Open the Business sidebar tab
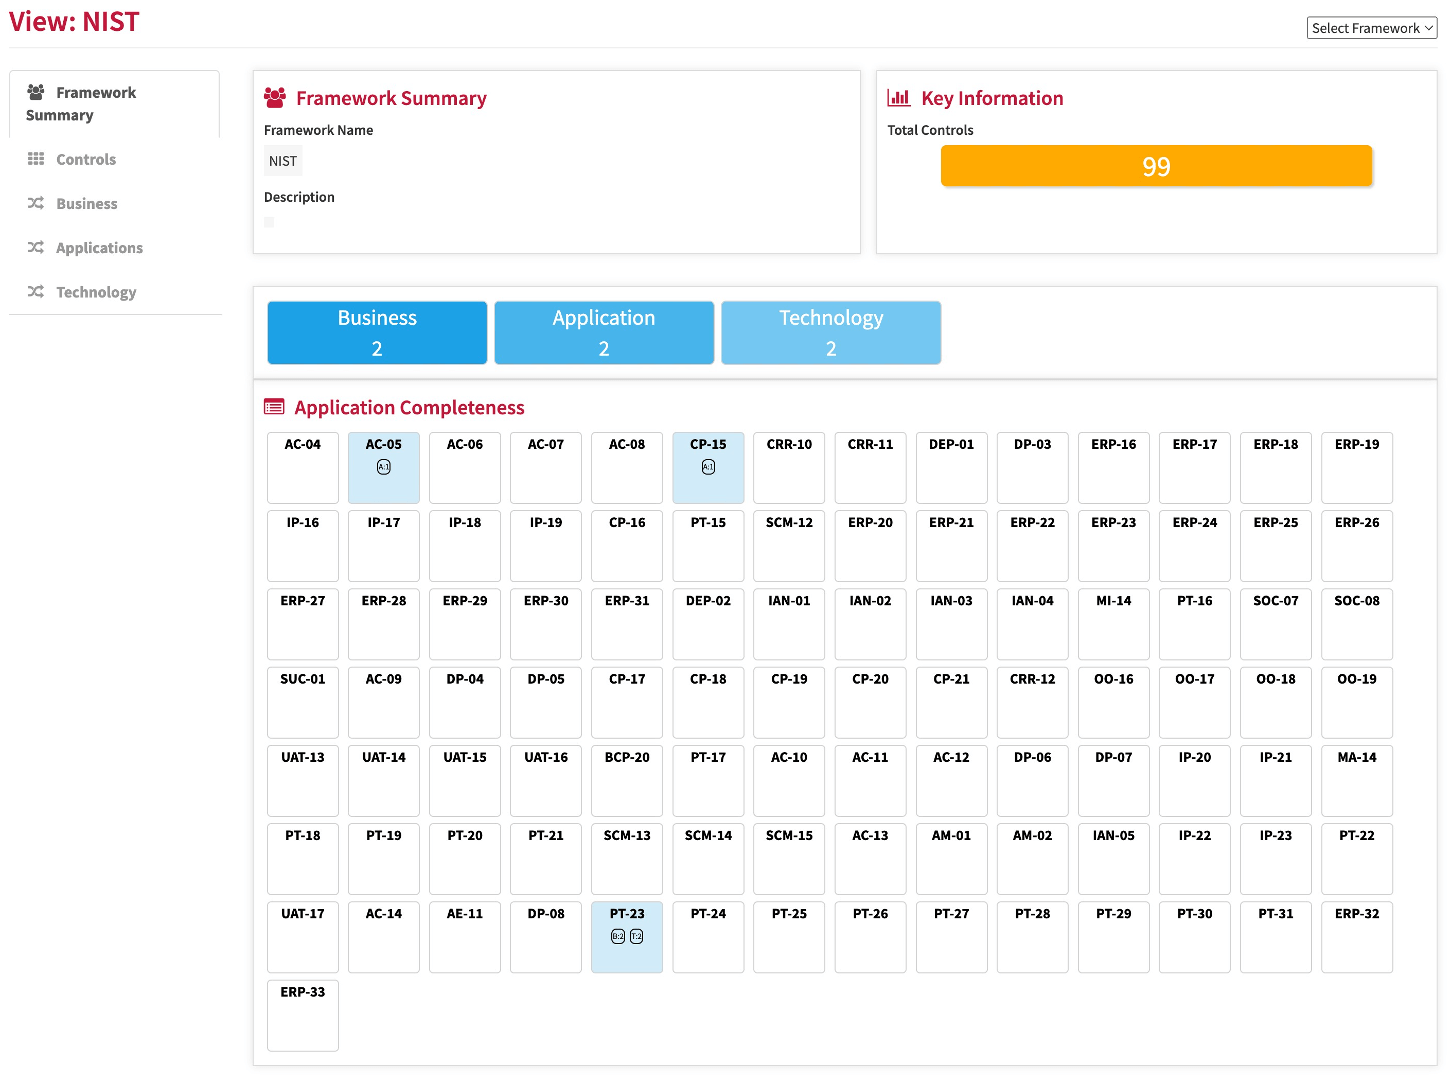 click(x=114, y=203)
